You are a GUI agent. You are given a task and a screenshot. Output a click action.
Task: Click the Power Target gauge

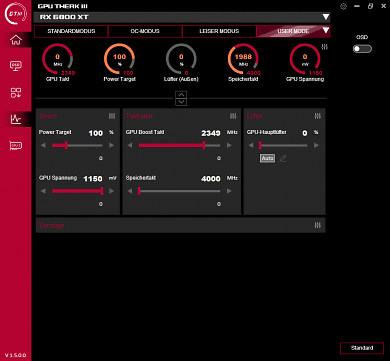pos(119,59)
